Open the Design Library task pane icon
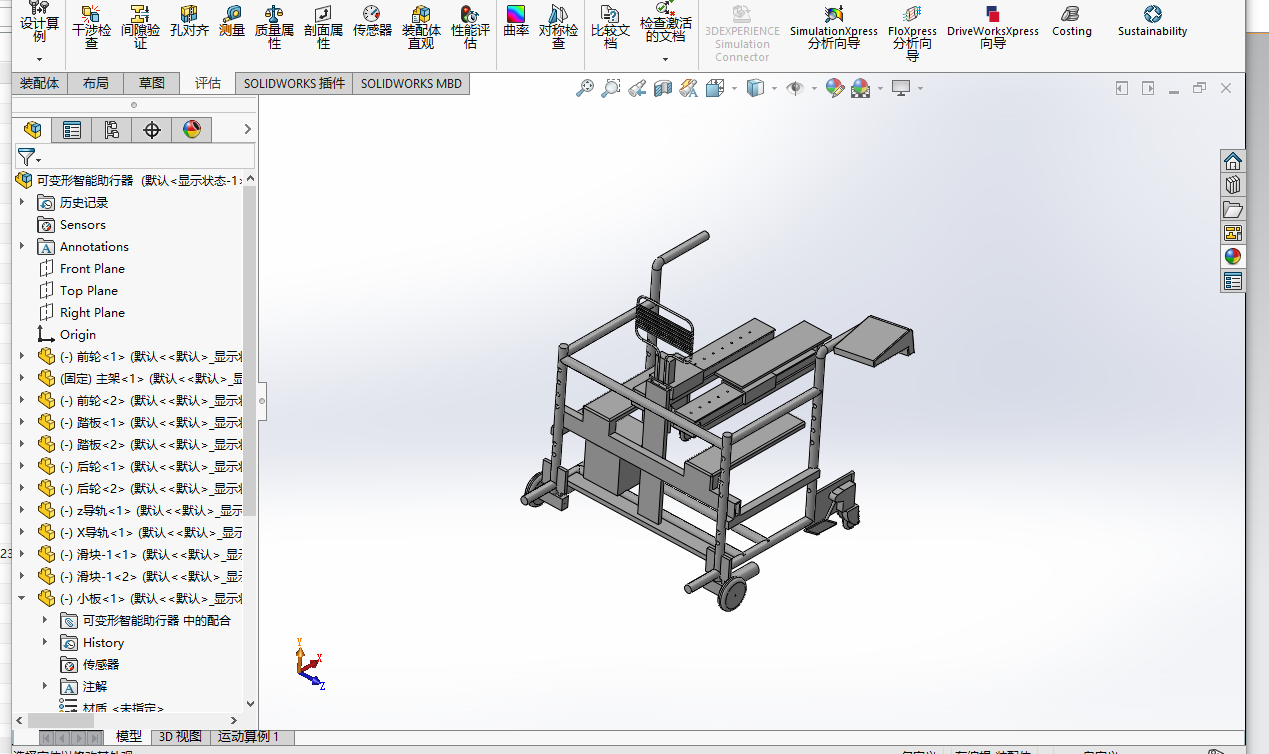 tap(1233, 185)
